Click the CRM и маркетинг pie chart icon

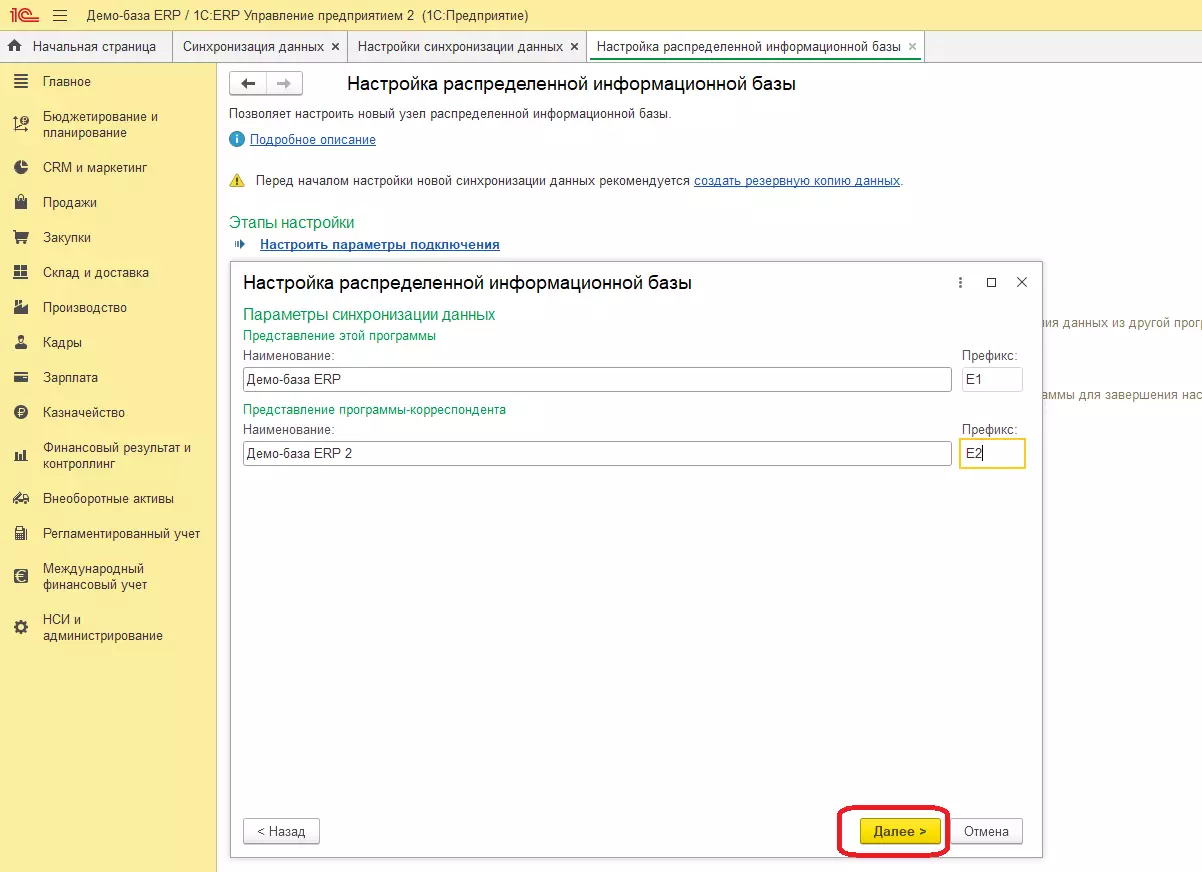[x=20, y=168]
